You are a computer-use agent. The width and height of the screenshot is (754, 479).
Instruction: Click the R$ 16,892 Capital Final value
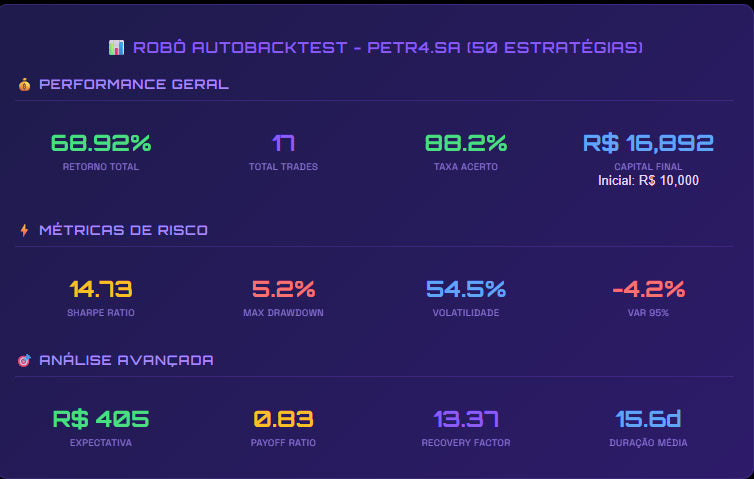[x=648, y=143]
